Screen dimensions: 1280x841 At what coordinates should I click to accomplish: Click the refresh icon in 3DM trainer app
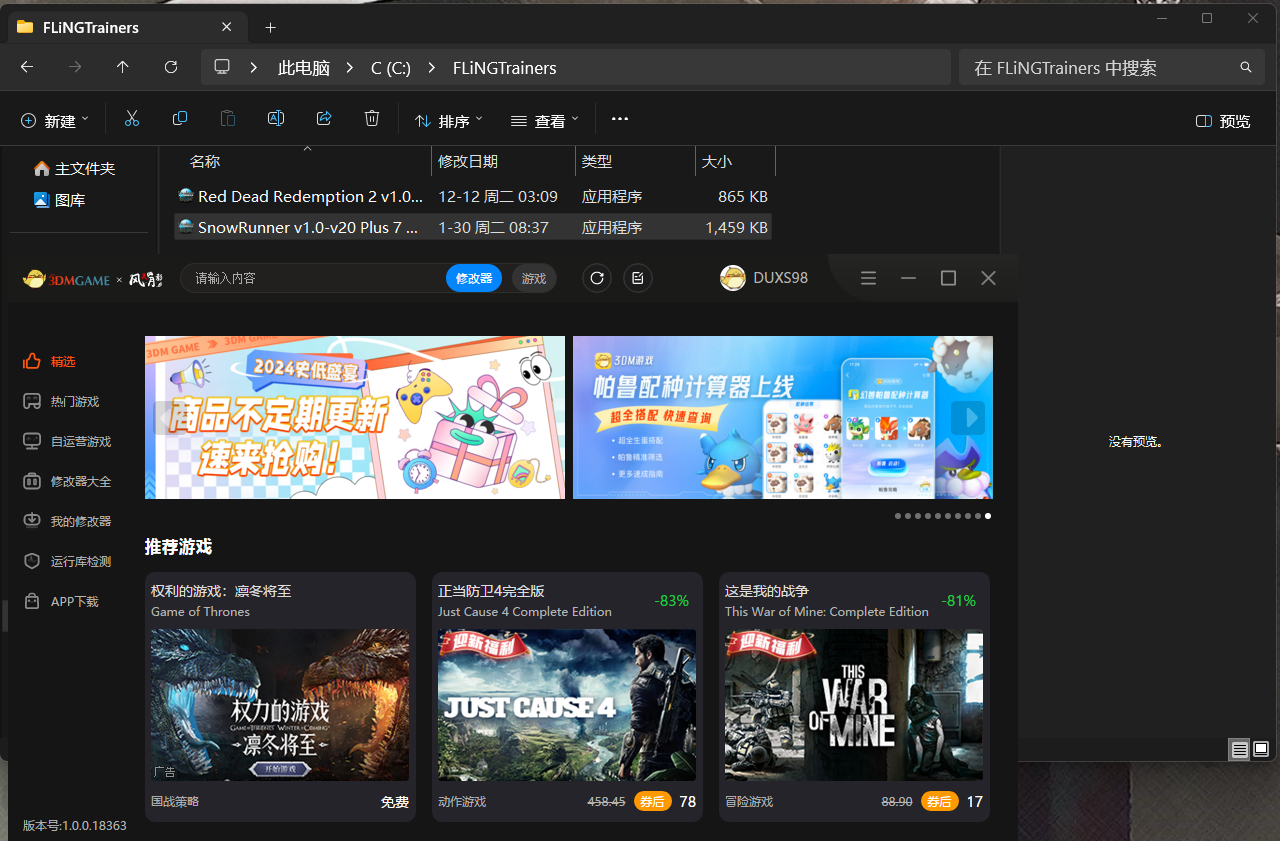(x=597, y=278)
